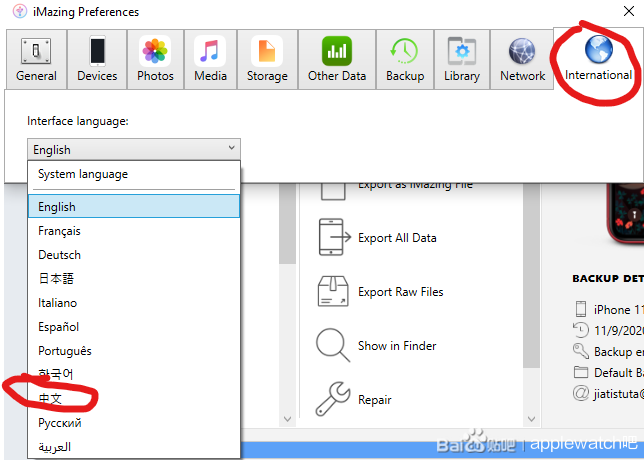Image resolution: width=644 pixels, height=460 pixels.
Task: Click the Backup encryption key icon
Action: (x=581, y=351)
